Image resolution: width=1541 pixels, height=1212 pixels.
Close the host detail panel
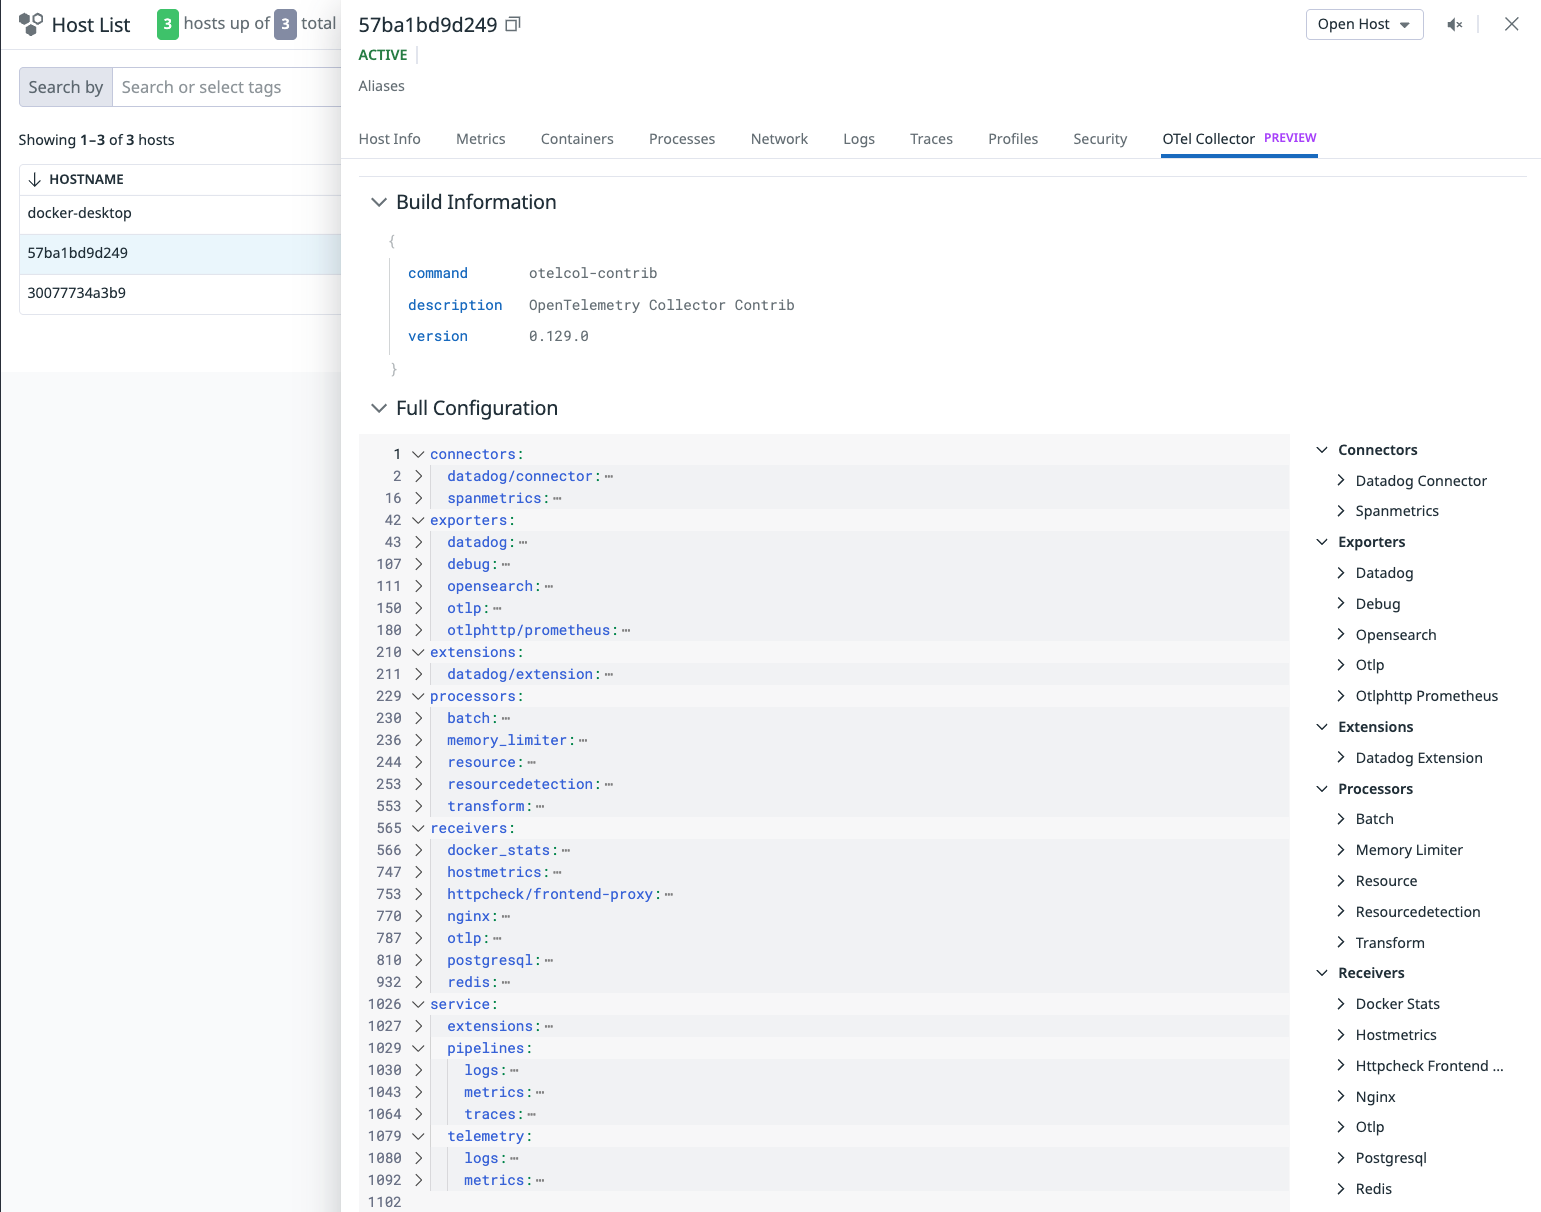tap(1512, 24)
